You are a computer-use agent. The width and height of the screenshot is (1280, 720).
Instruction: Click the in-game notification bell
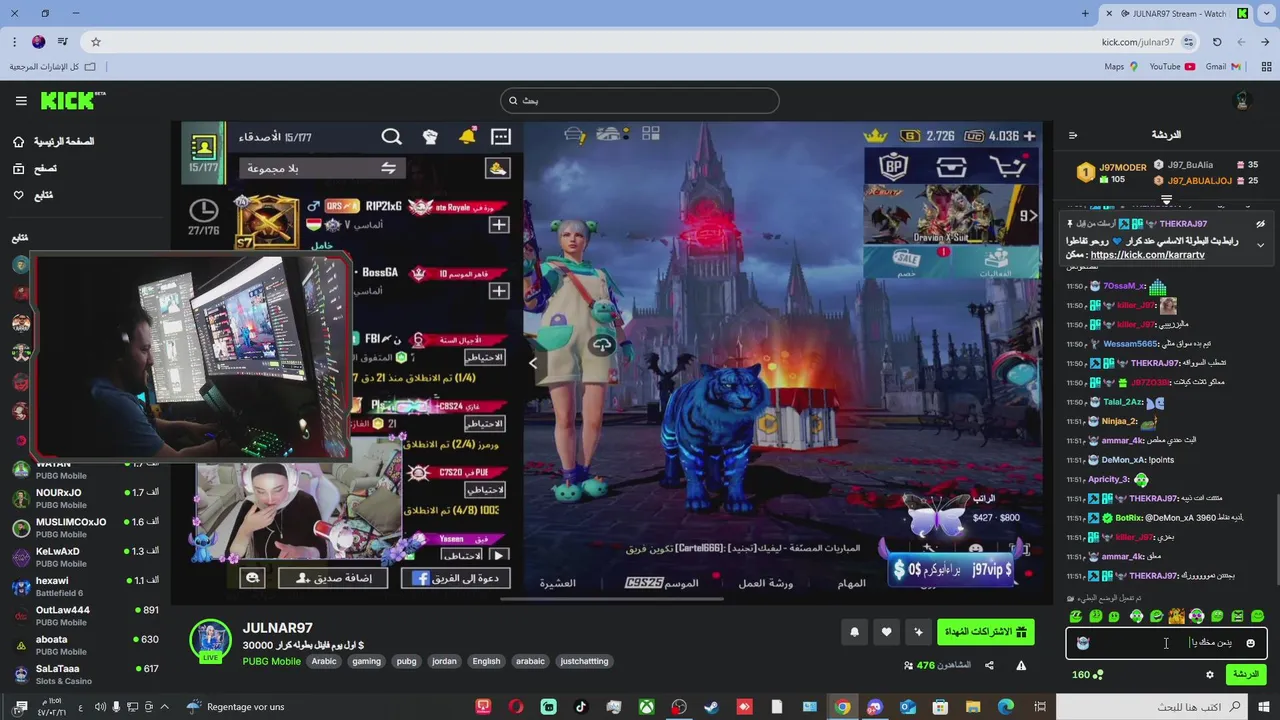(467, 137)
